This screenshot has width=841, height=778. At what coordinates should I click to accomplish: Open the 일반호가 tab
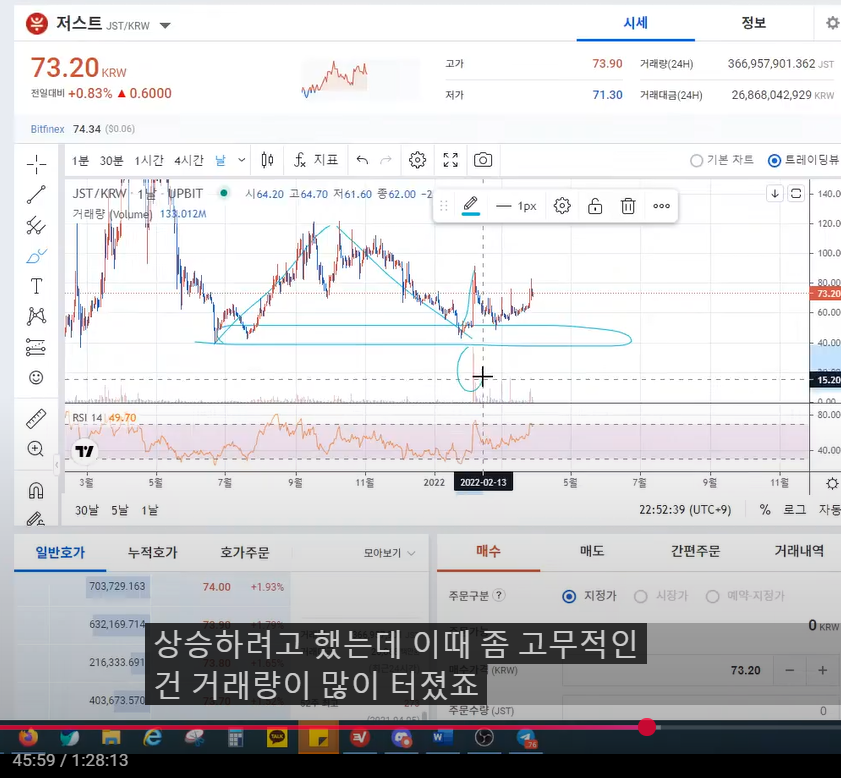click(60, 552)
